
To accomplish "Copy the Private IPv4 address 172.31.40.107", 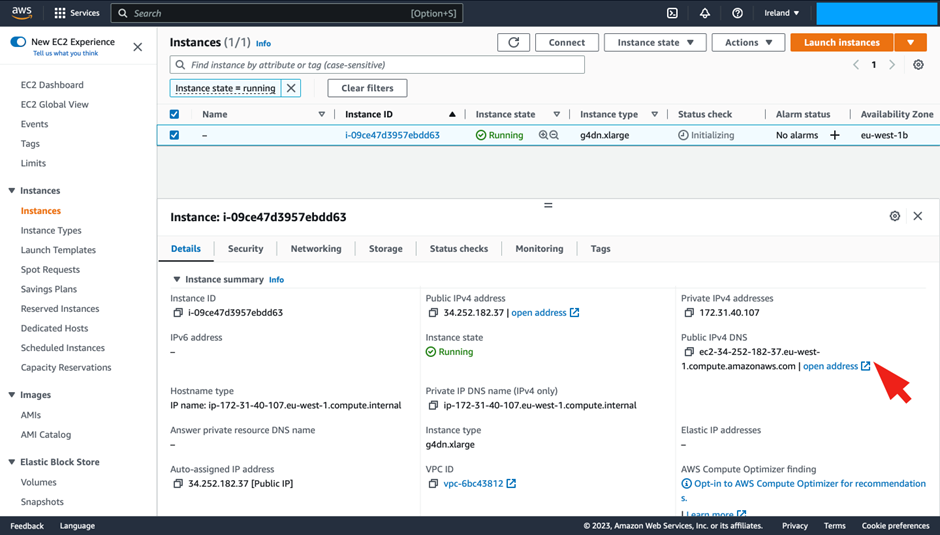I will click(x=689, y=312).
